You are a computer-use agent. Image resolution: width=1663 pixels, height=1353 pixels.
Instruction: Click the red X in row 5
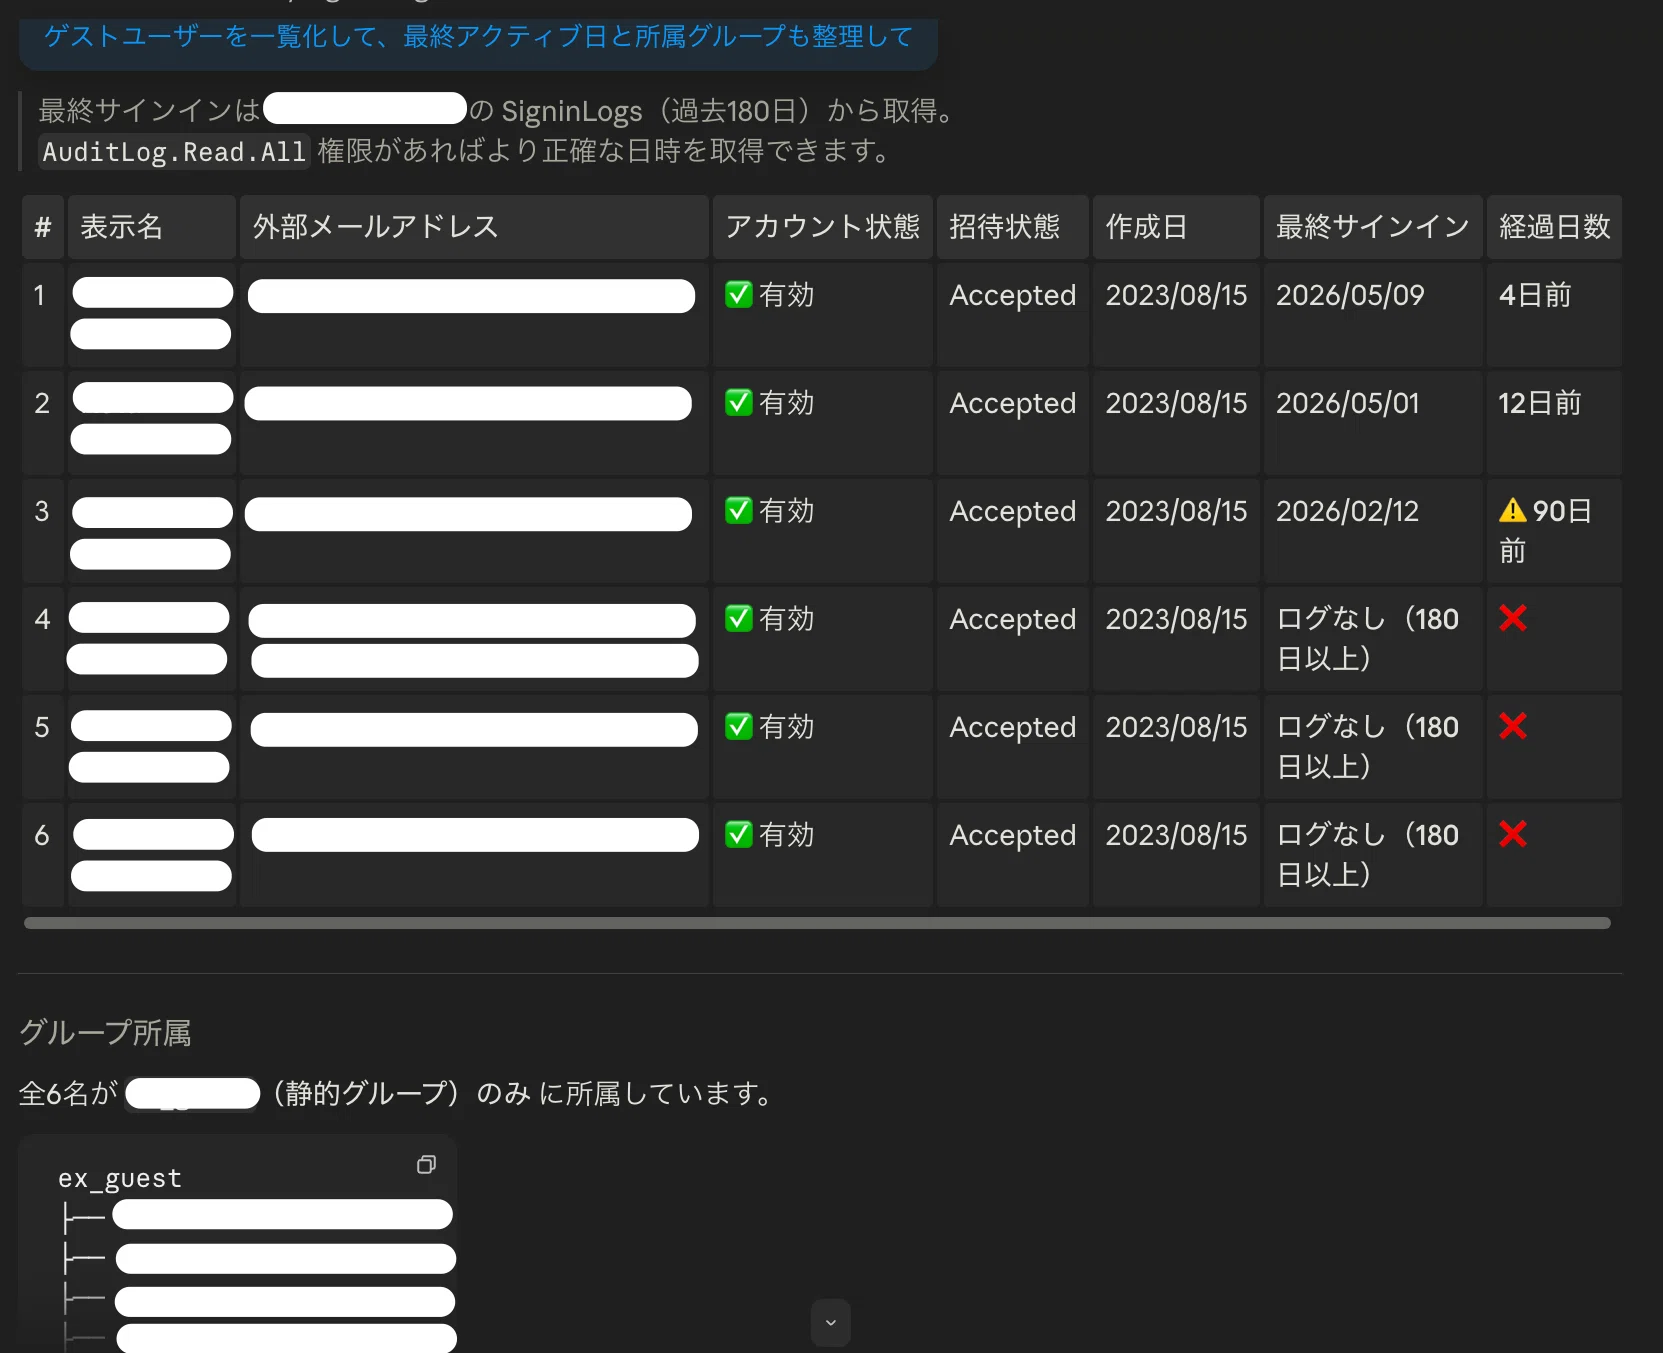click(1513, 726)
